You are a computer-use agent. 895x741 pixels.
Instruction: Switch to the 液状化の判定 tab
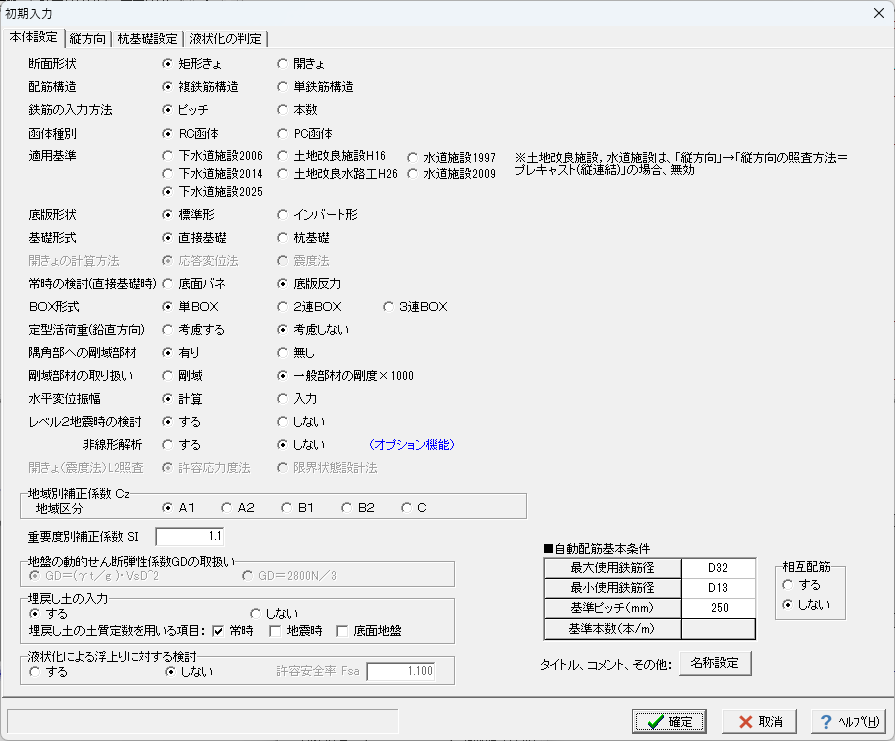click(x=225, y=39)
